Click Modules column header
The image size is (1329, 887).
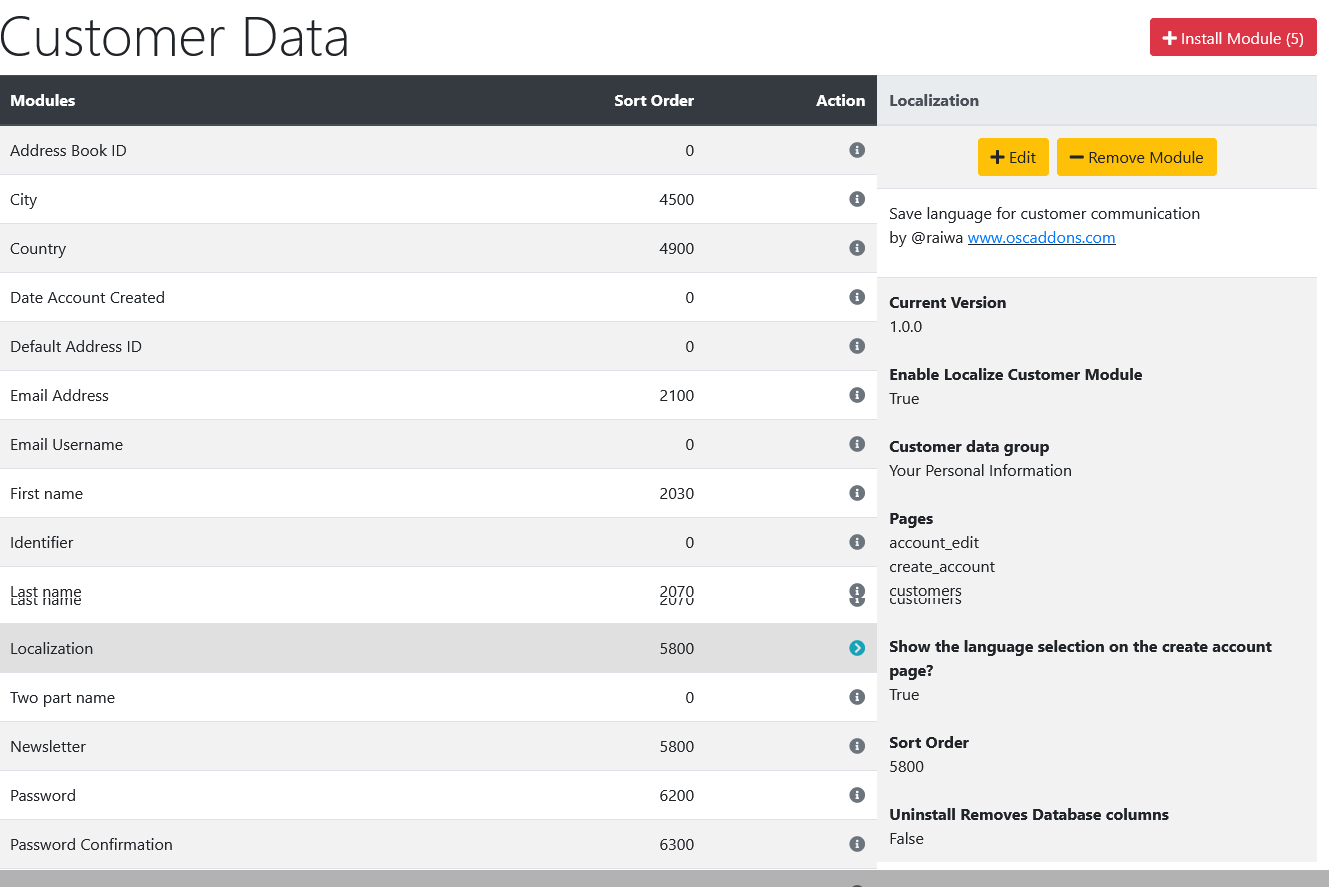tap(42, 100)
